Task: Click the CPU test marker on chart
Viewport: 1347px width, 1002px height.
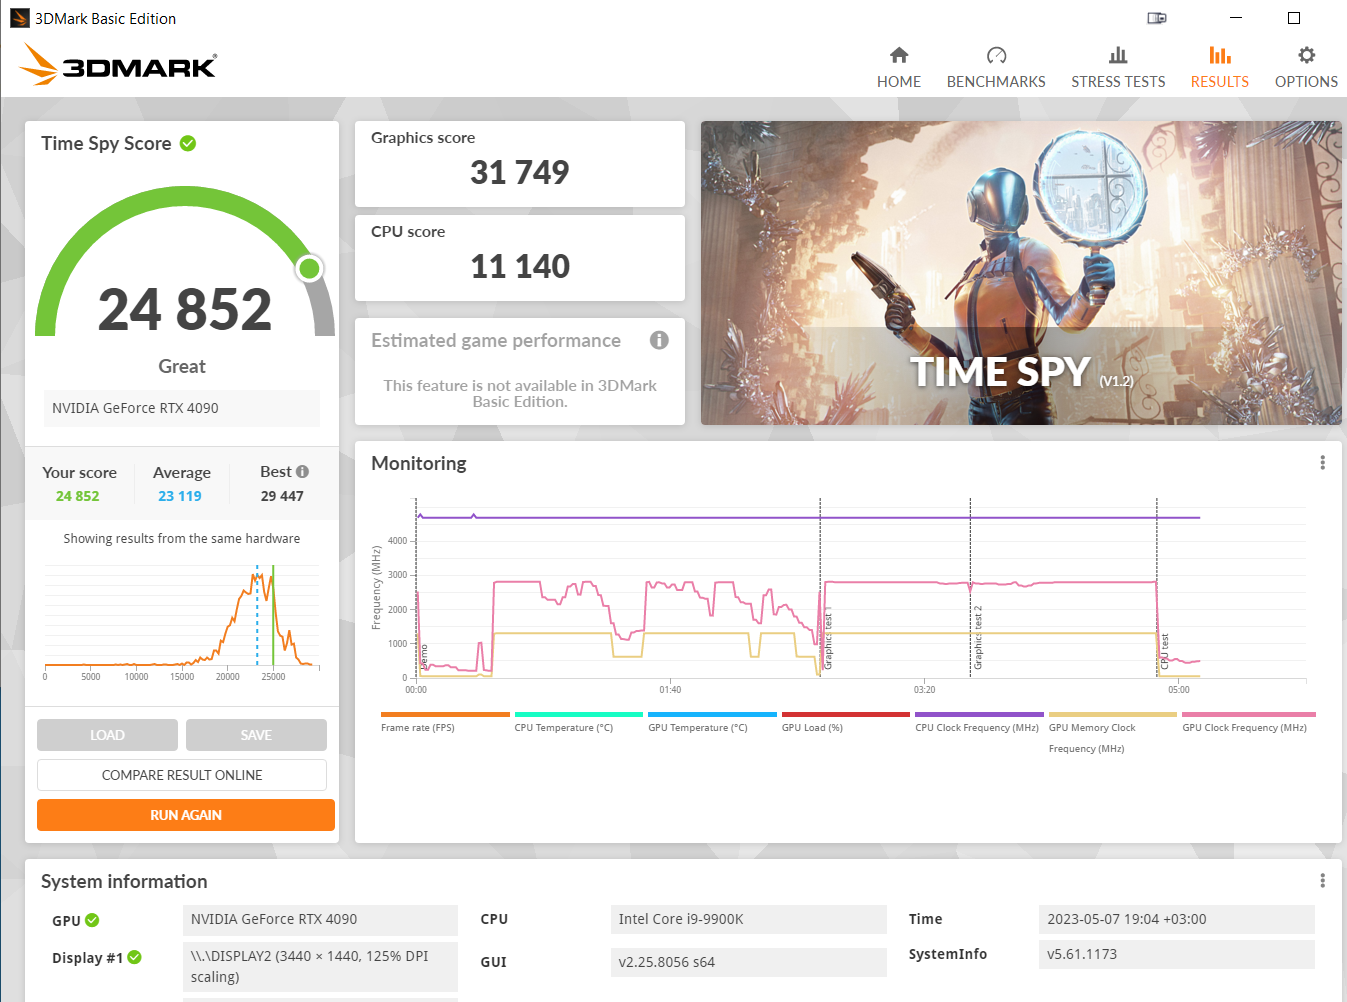Action: pyautogui.click(x=1165, y=651)
